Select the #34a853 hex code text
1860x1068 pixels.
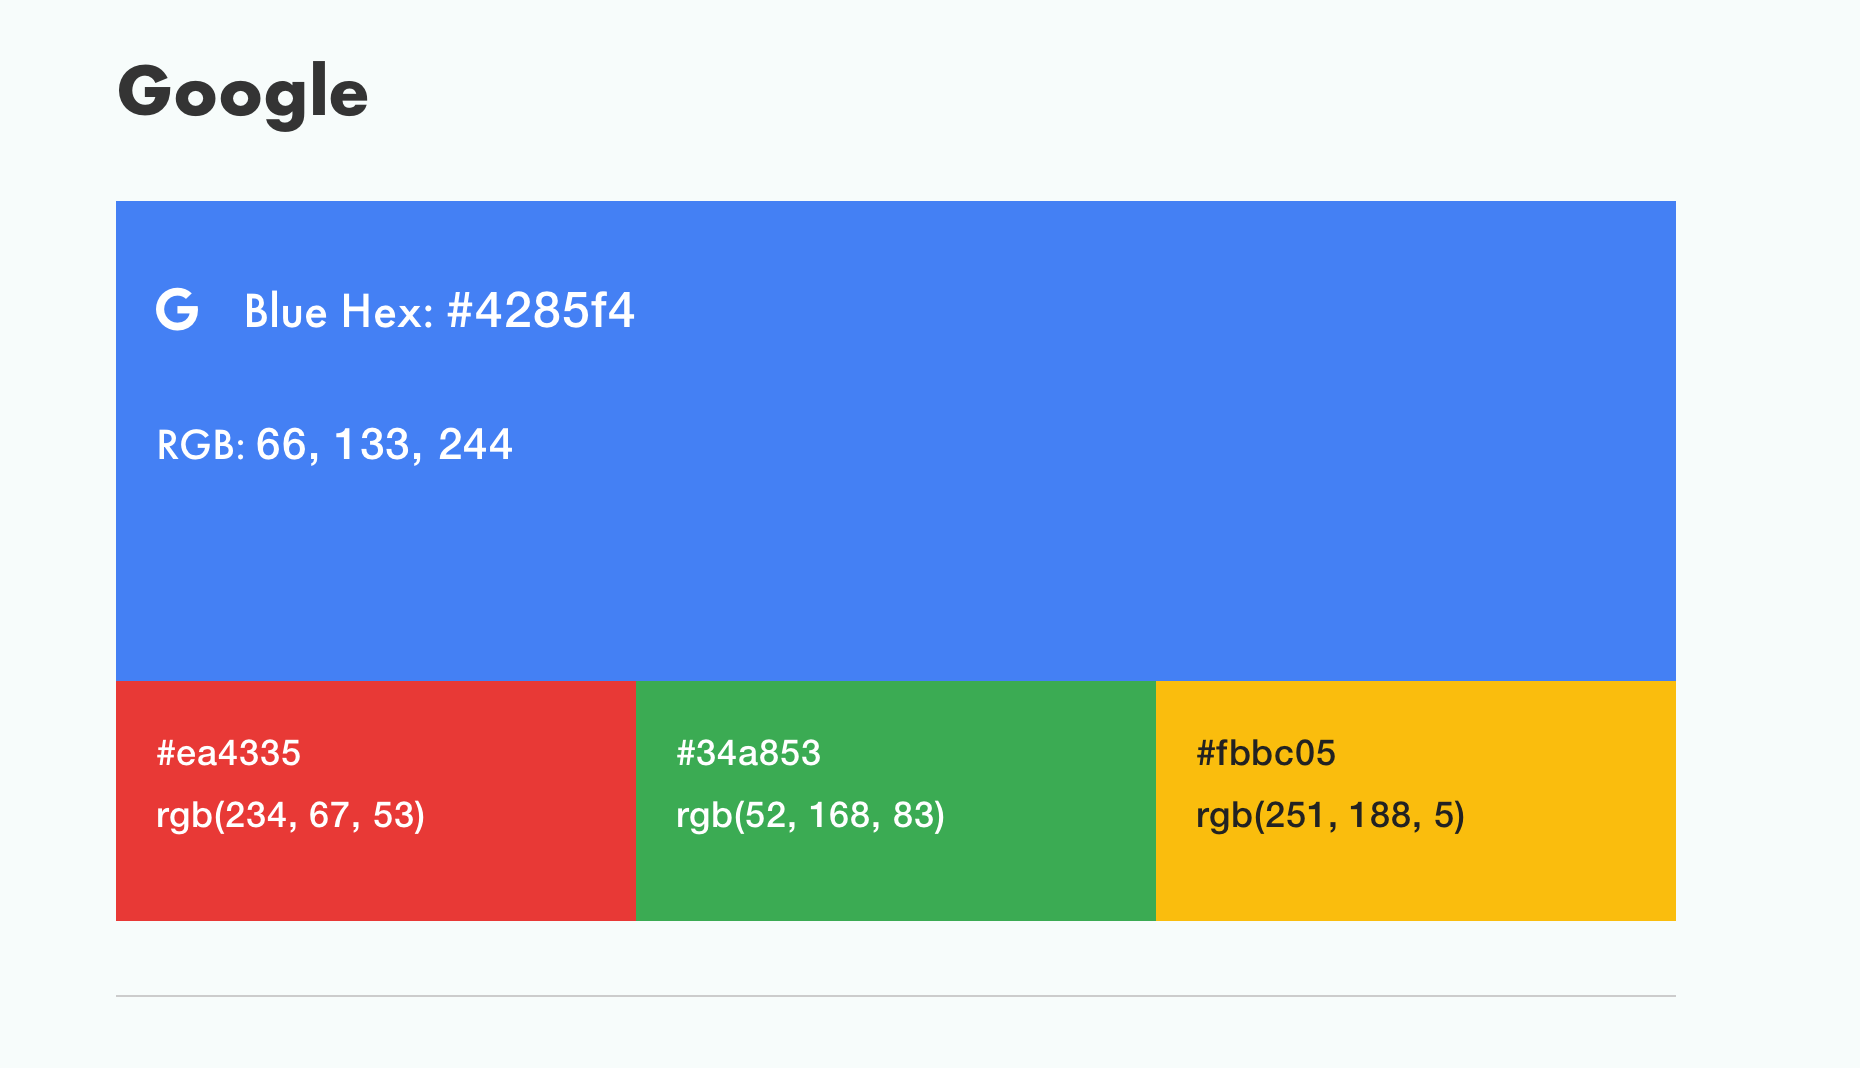(x=748, y=753)
